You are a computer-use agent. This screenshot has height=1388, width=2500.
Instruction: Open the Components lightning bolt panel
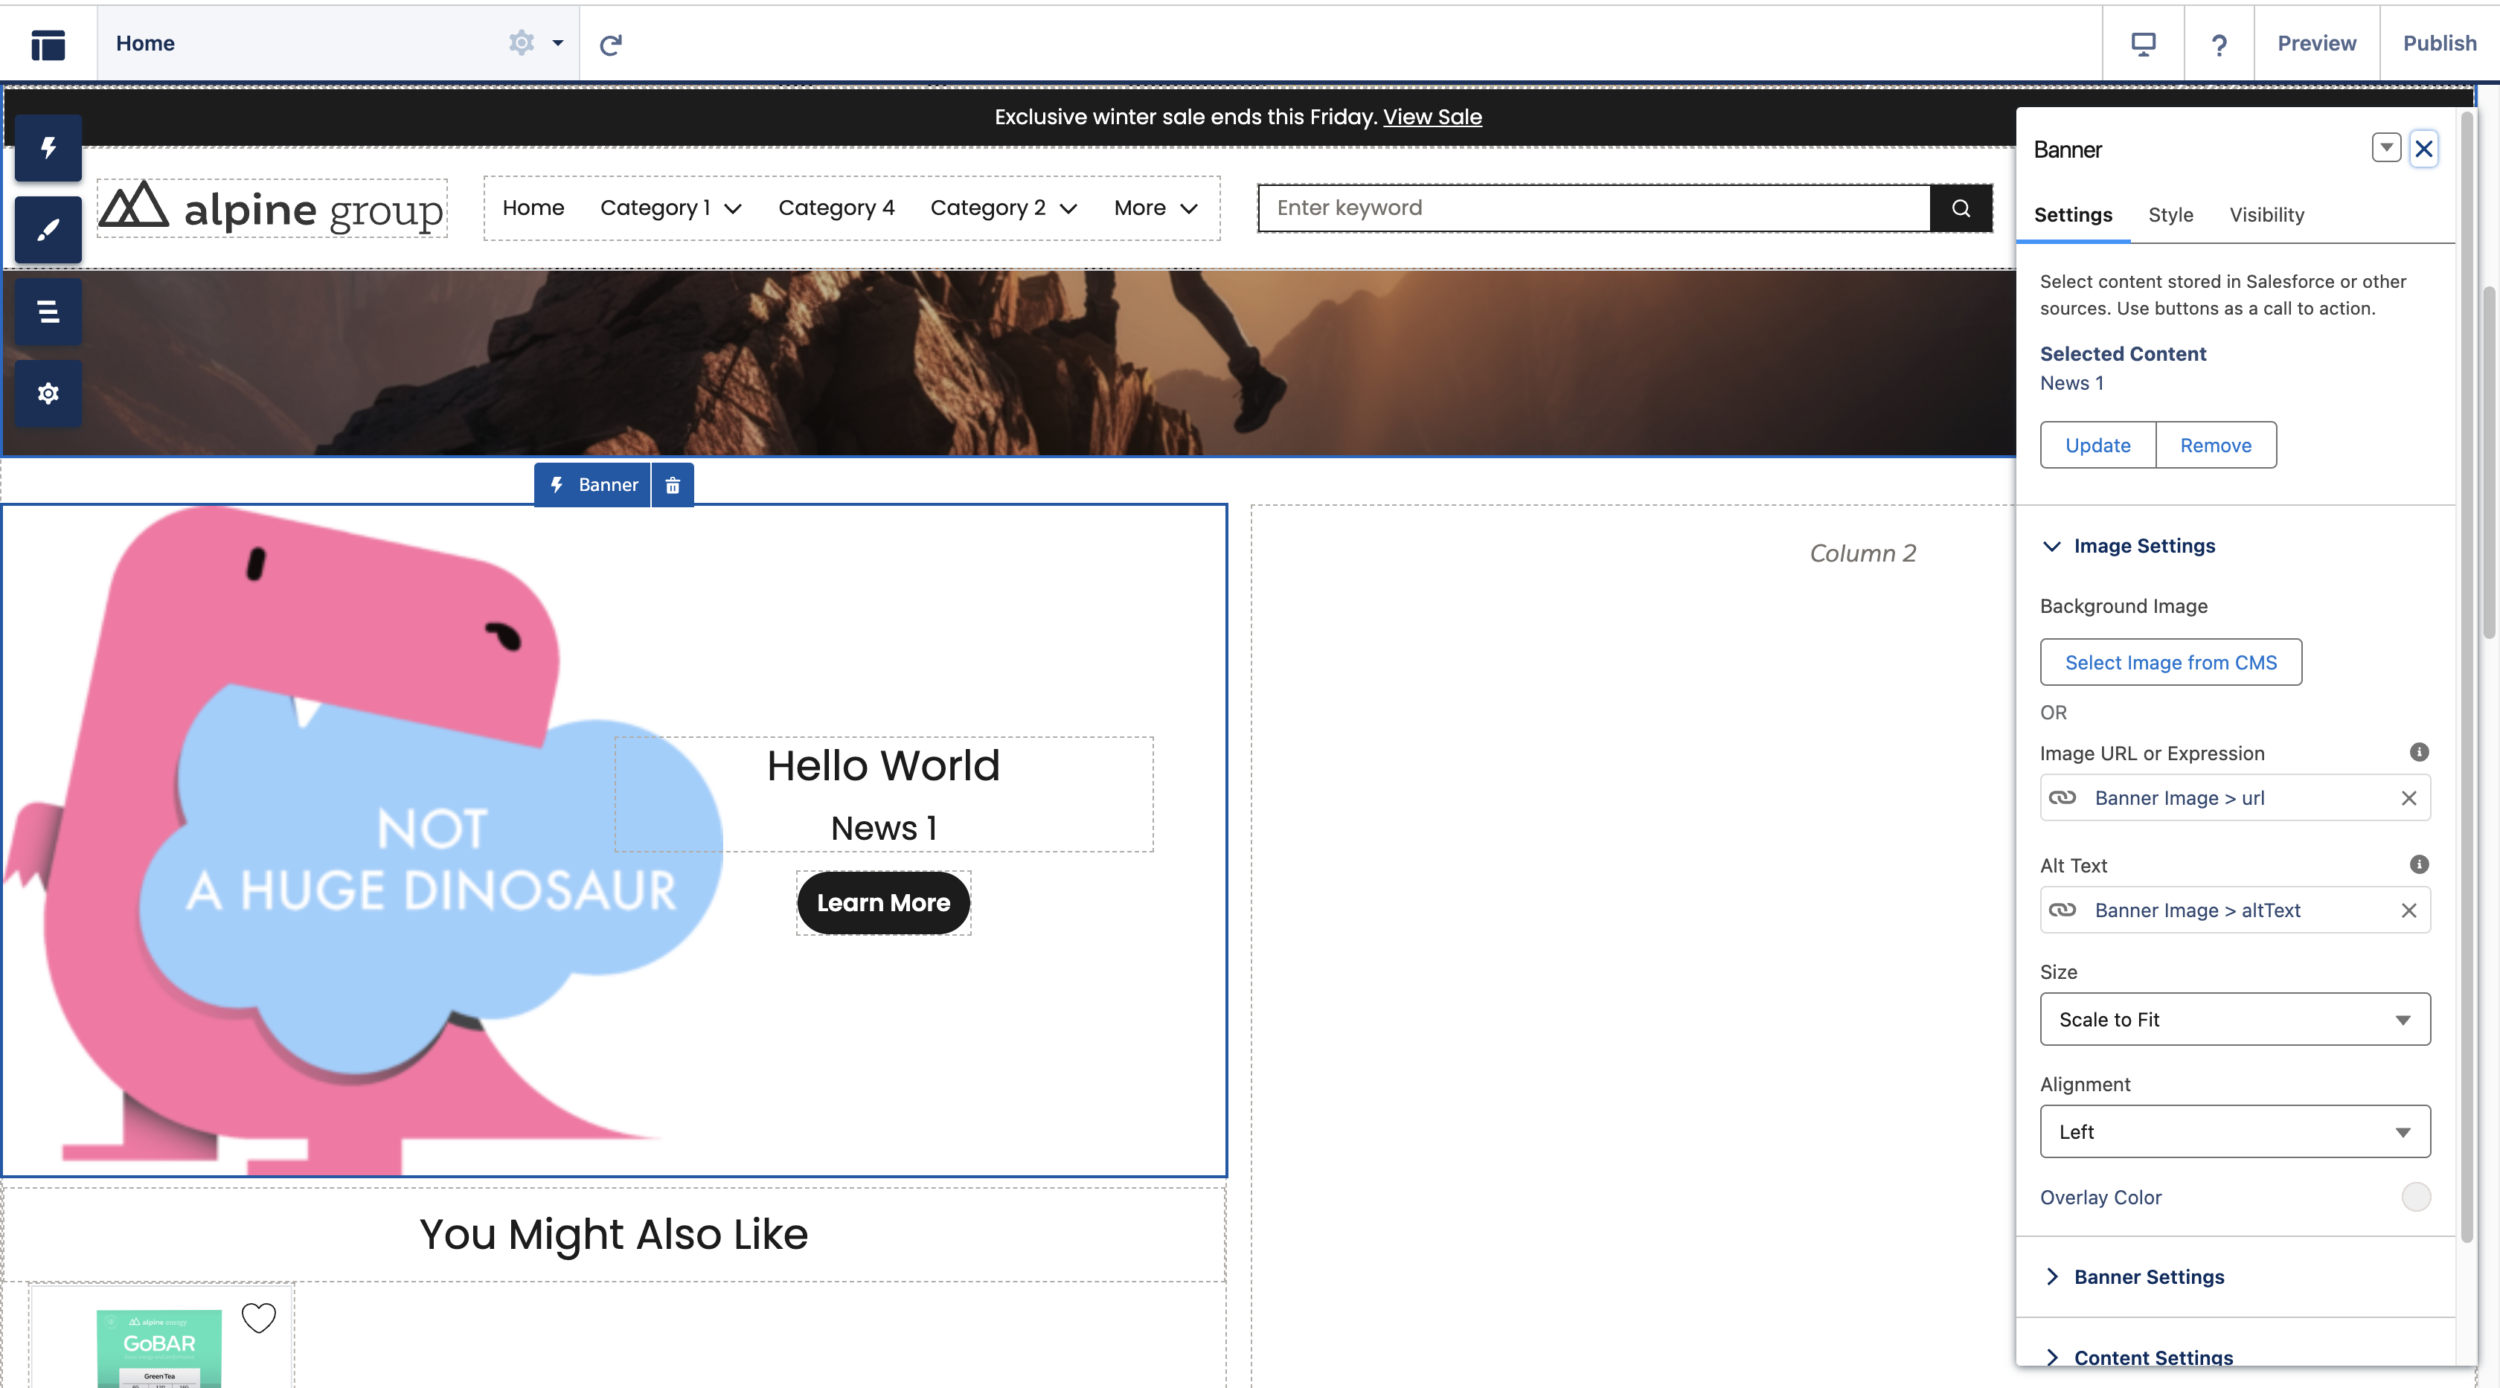48,149
